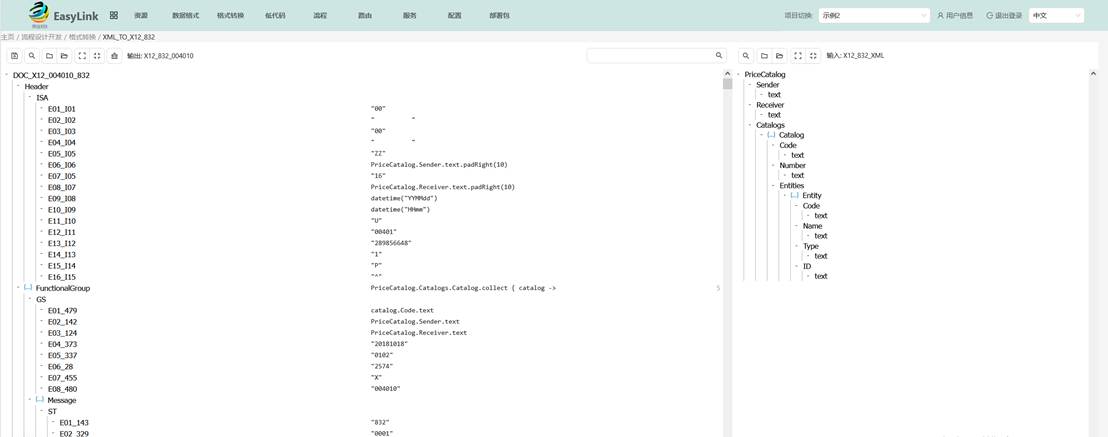Open the 数据格式 menu
Image resolution: width=1108 pixels, height=437 pixels.
pyautogui.click(x=185, y=16)
